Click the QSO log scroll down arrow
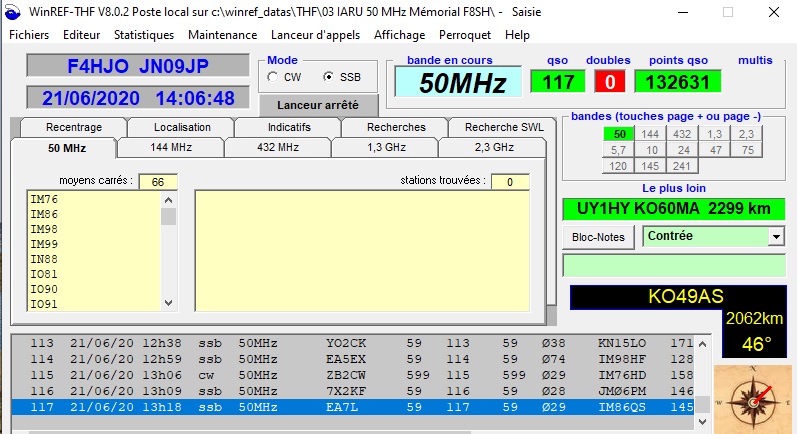The image size is (797, 434). click(x=702, y=422)
